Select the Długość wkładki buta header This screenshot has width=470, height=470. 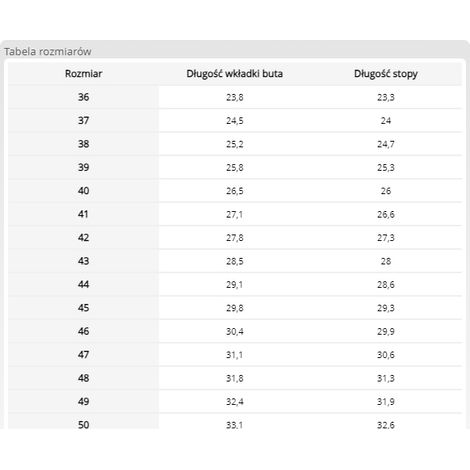coord(234,74)
